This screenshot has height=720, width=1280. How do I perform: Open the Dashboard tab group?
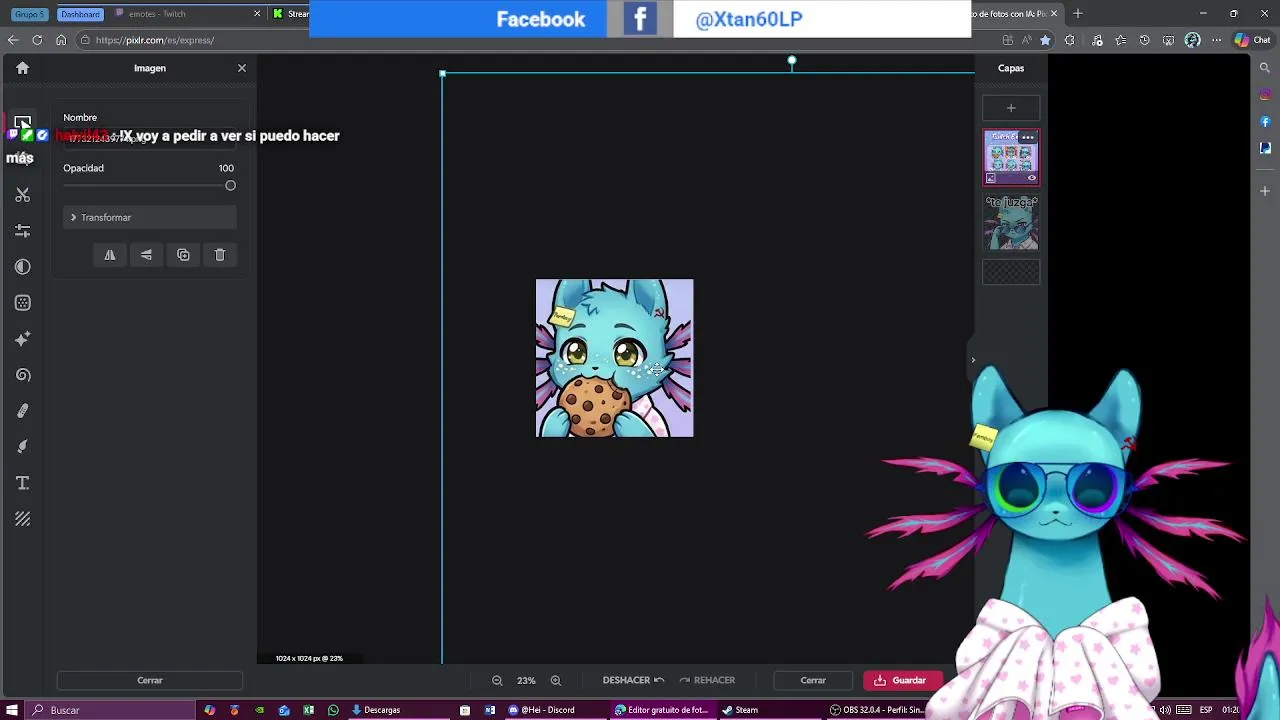80,14
